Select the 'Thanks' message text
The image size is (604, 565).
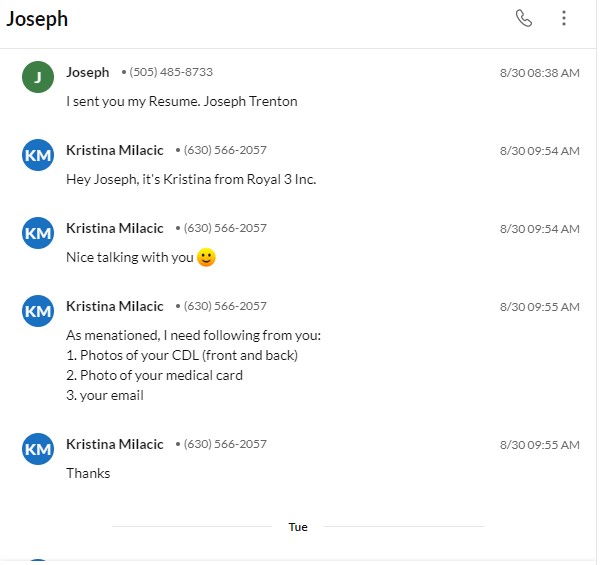click(x=88, y=473)
